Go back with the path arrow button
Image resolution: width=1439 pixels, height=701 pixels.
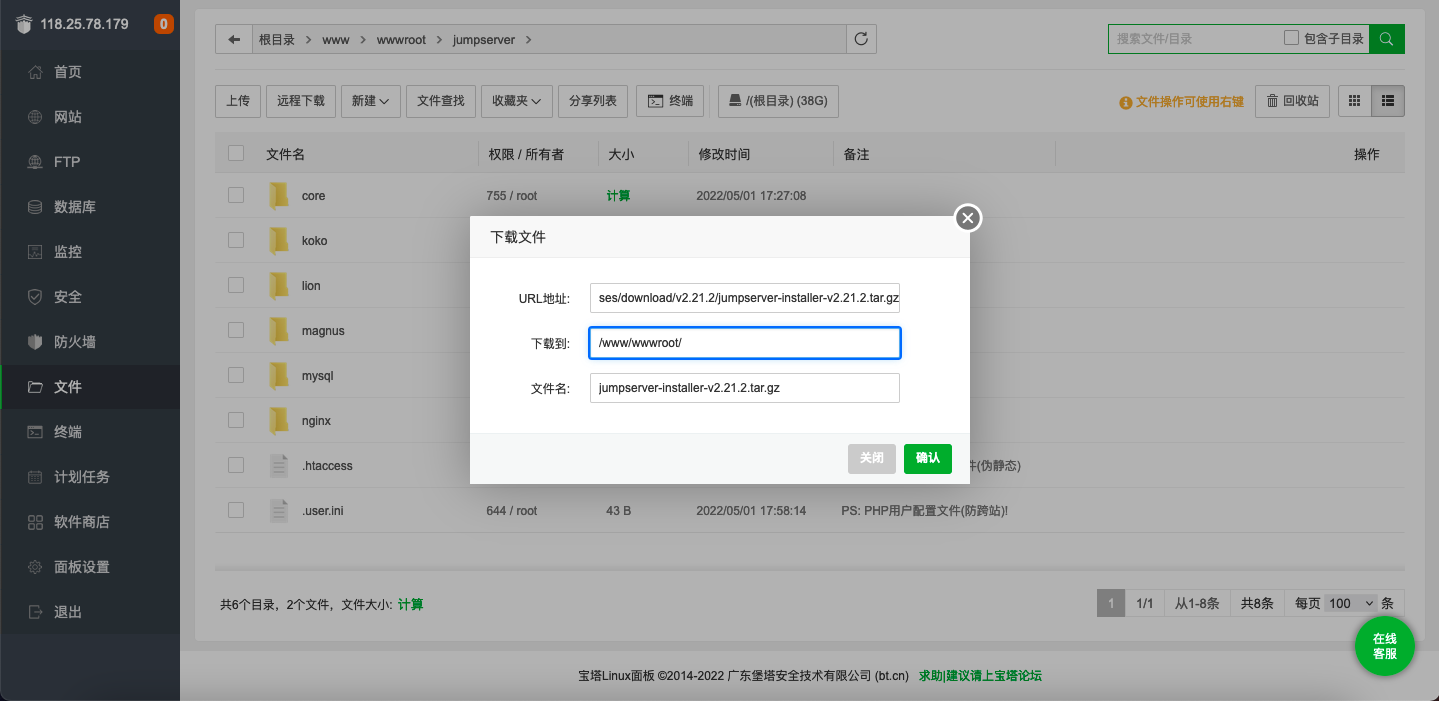pyautogui.click(x=234, y=40)
